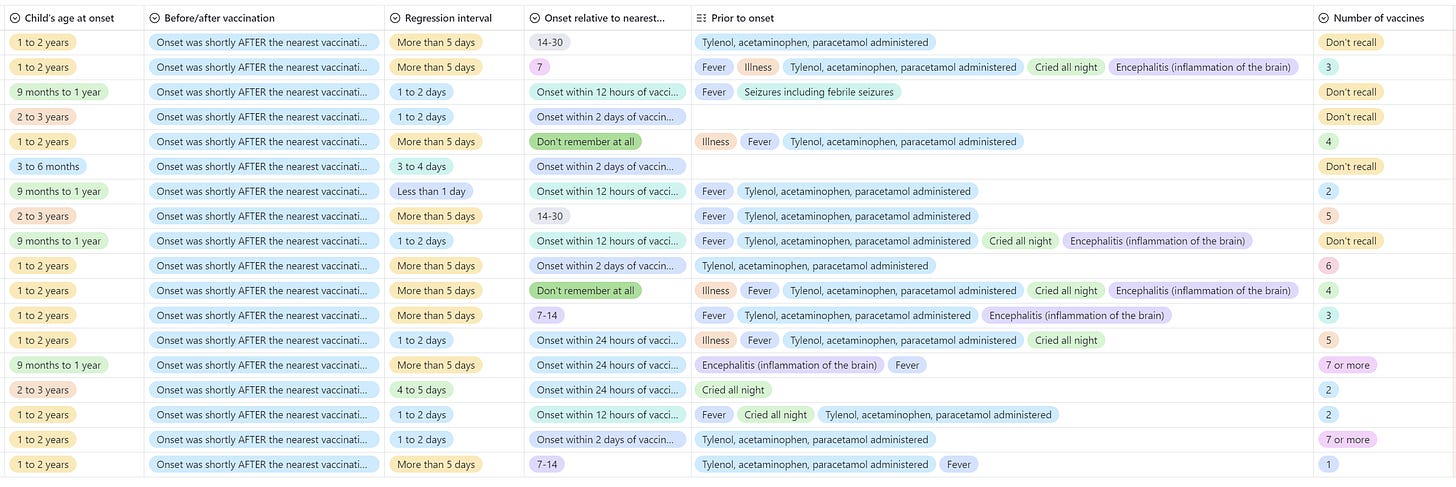The width and height of the screenshot is (1456, 487).
Task: Click the Seizures including febrile seizures tag
Action: (819, 92)
